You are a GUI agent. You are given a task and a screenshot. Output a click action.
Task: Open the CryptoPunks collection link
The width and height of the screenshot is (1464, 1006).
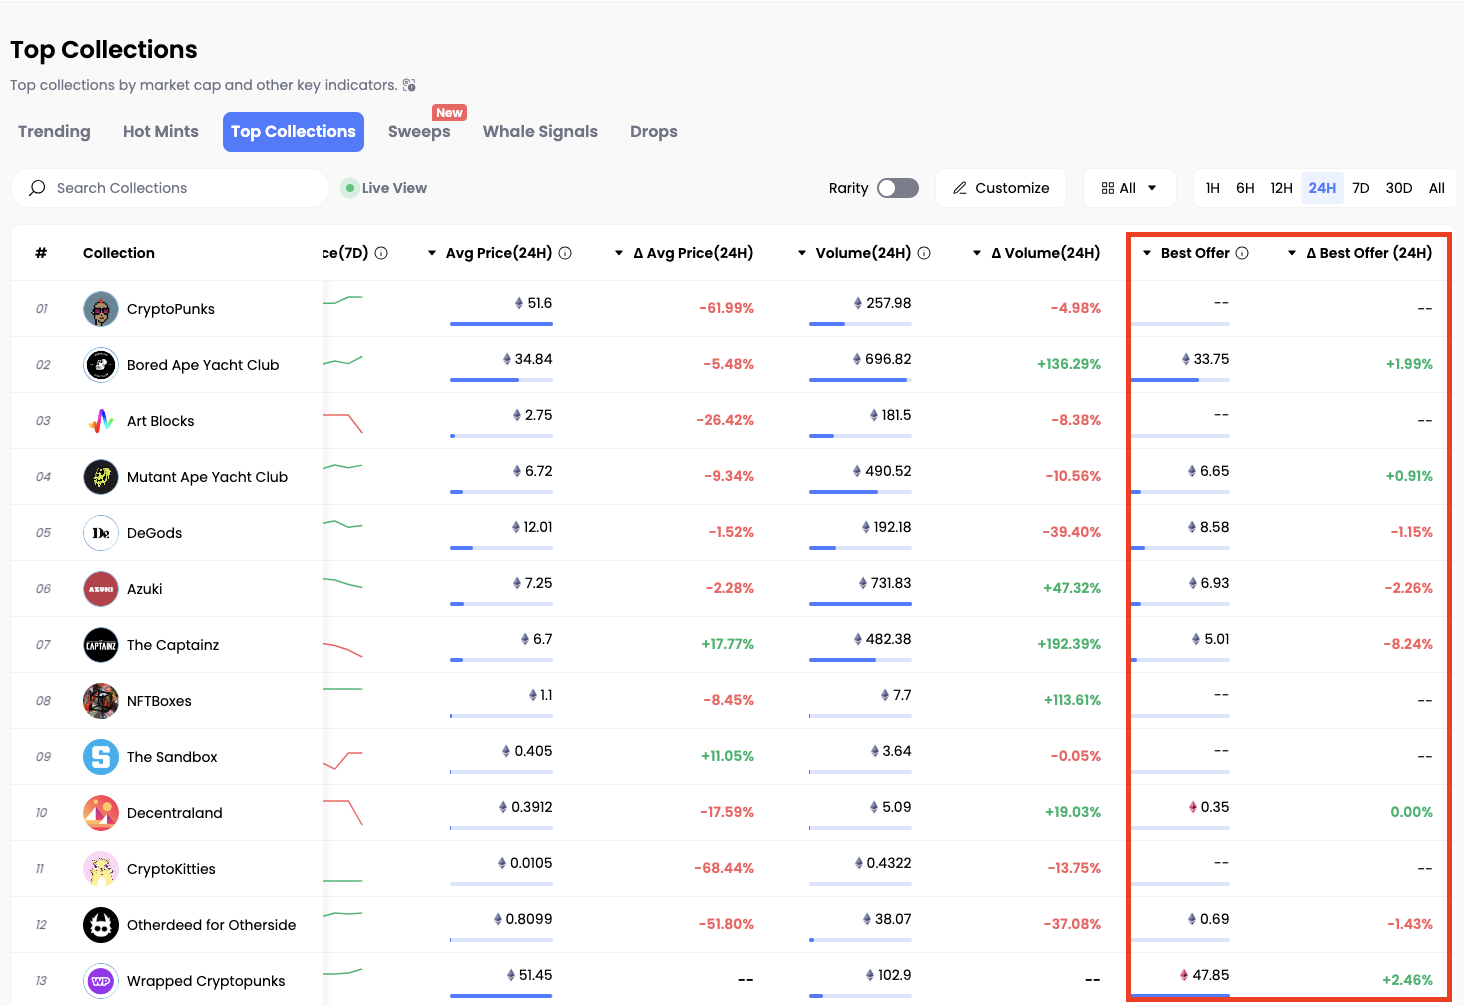click(x=171, y=309)
